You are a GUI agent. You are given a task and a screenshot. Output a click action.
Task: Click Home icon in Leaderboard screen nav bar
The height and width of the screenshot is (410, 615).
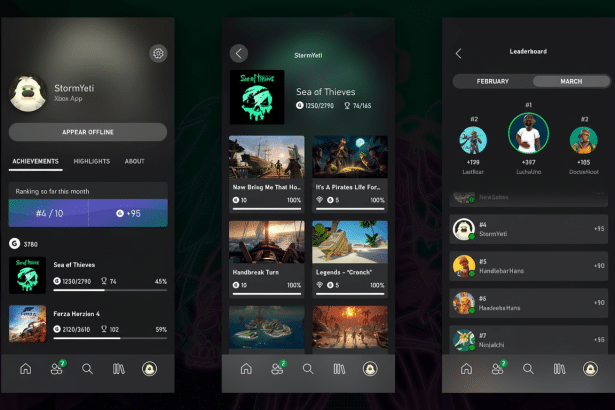466,369
